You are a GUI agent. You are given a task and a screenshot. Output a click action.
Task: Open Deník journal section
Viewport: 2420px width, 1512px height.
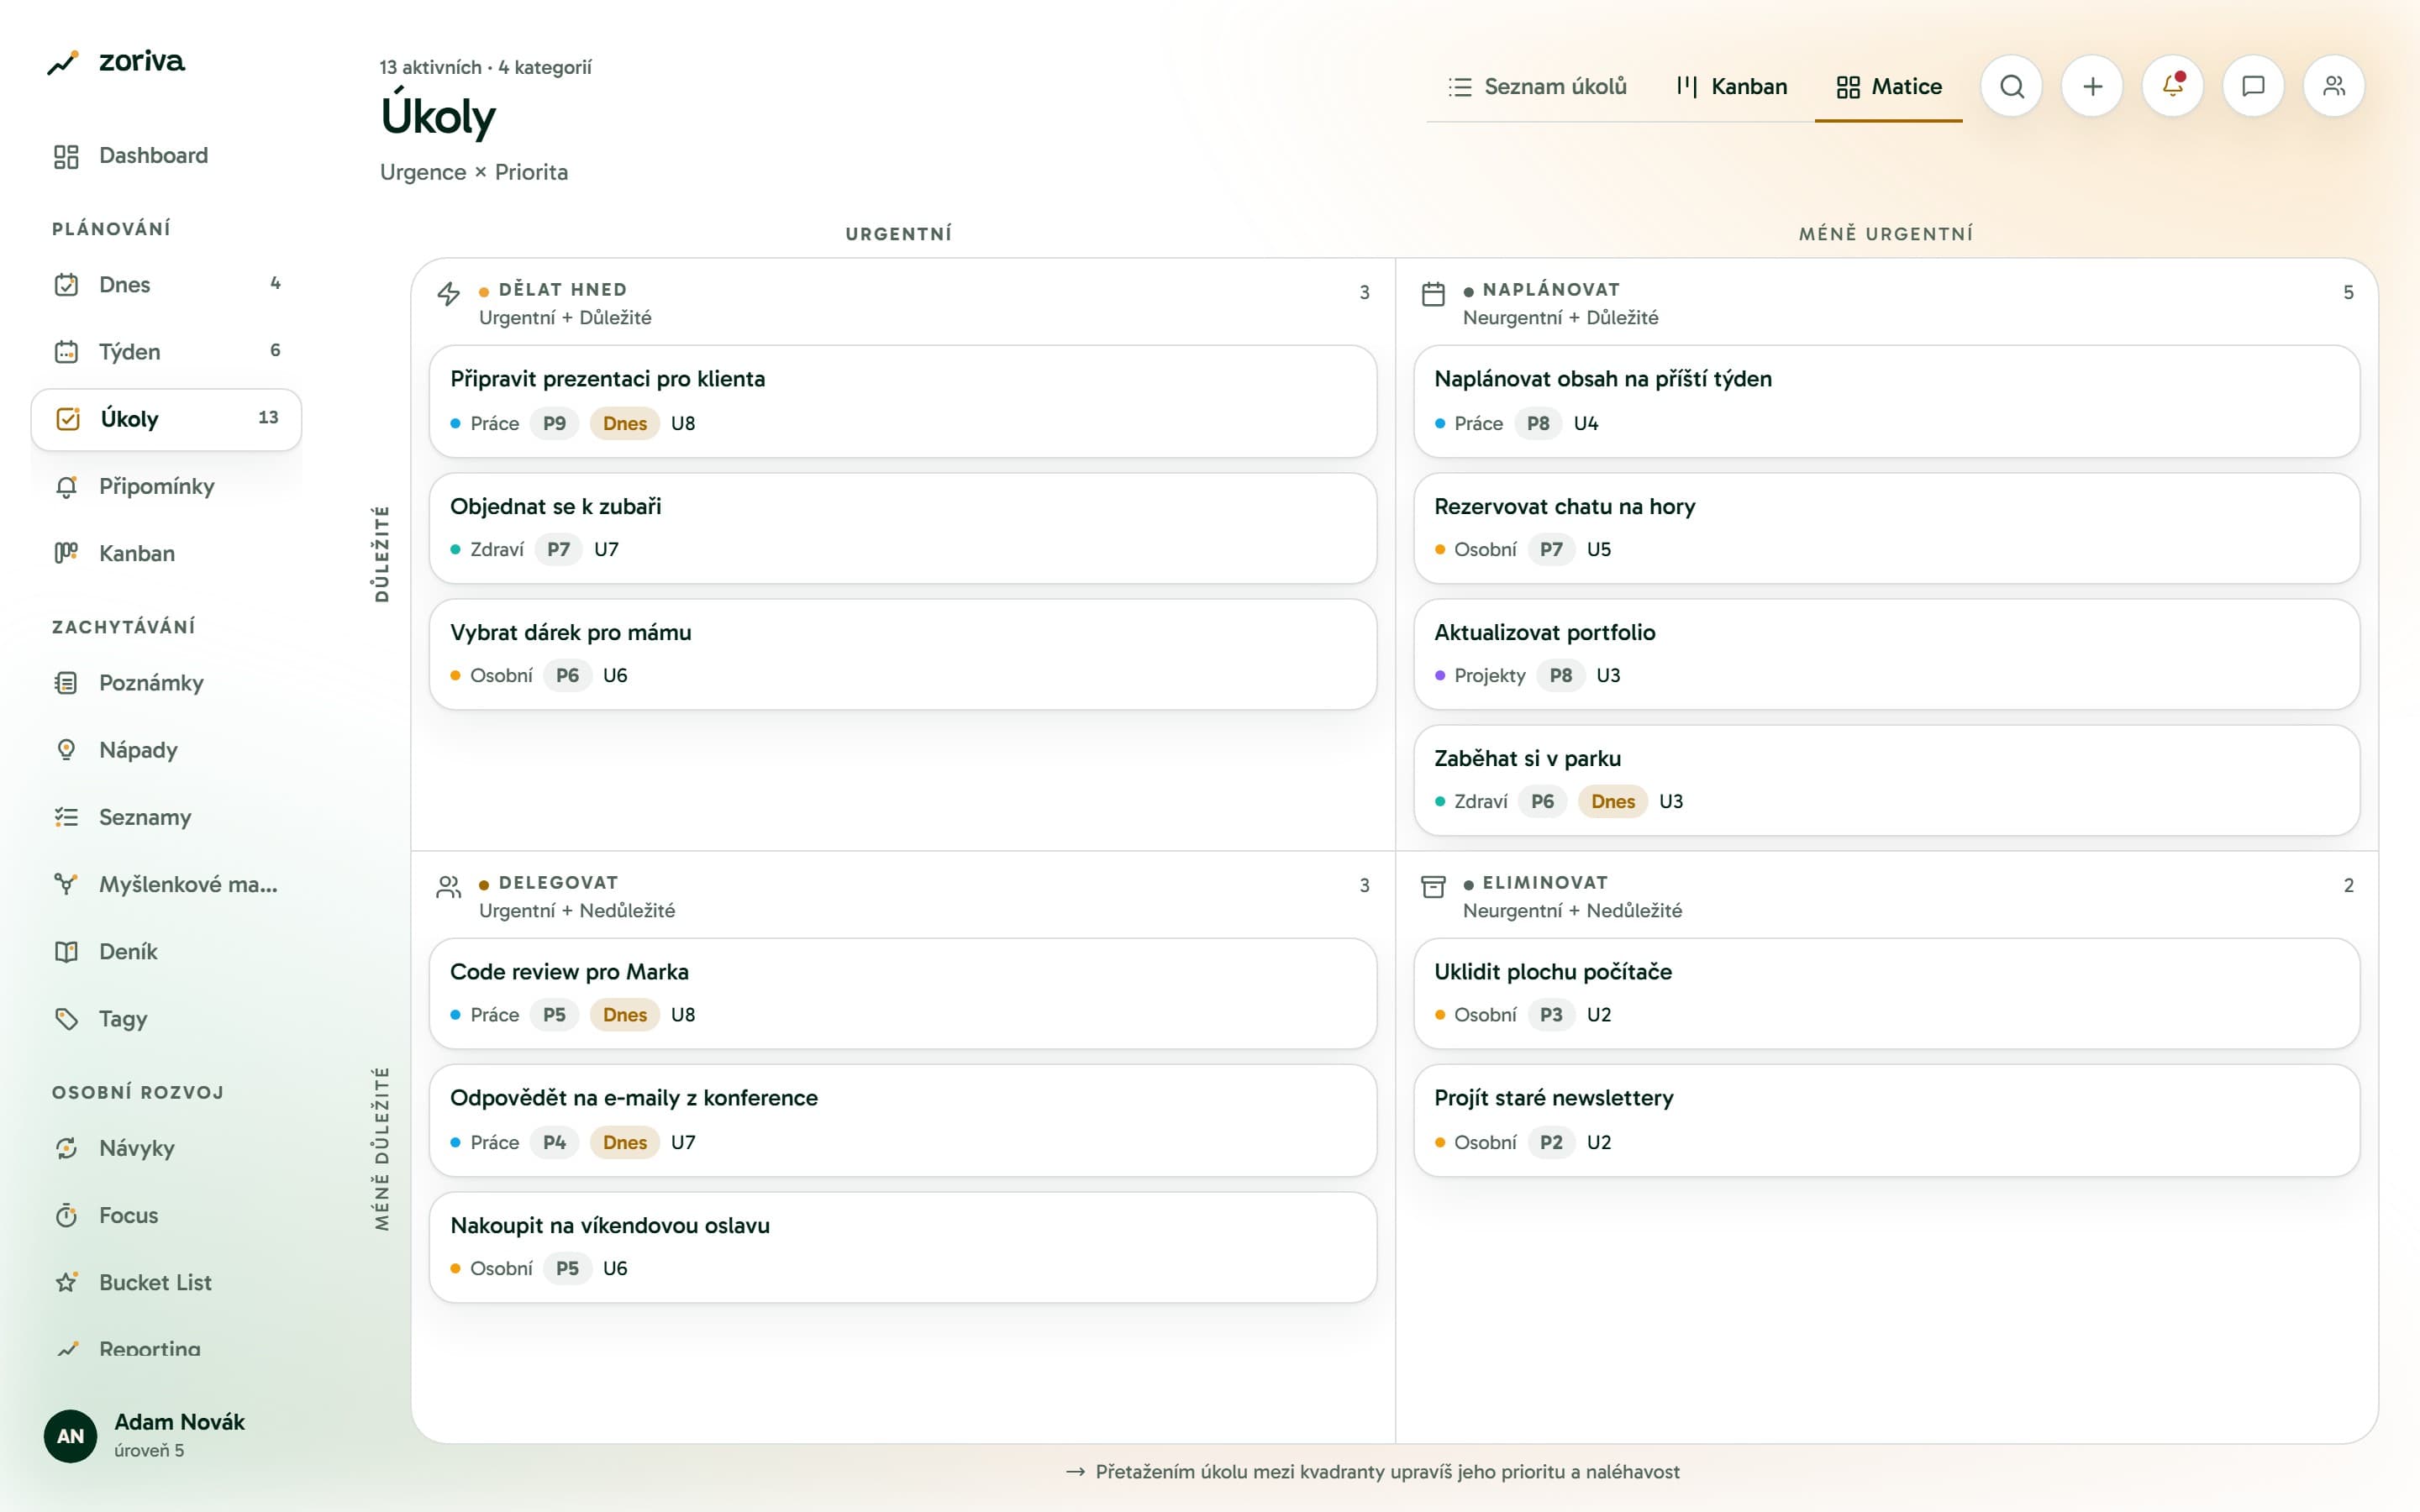point(166,951)
